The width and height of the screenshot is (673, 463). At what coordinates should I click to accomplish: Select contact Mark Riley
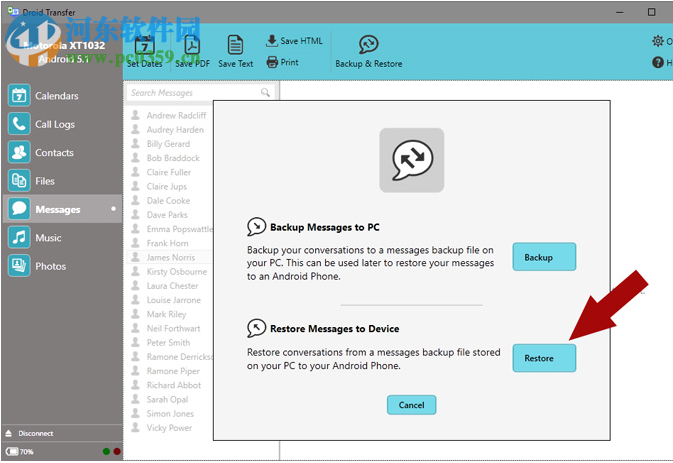[167, 314]
